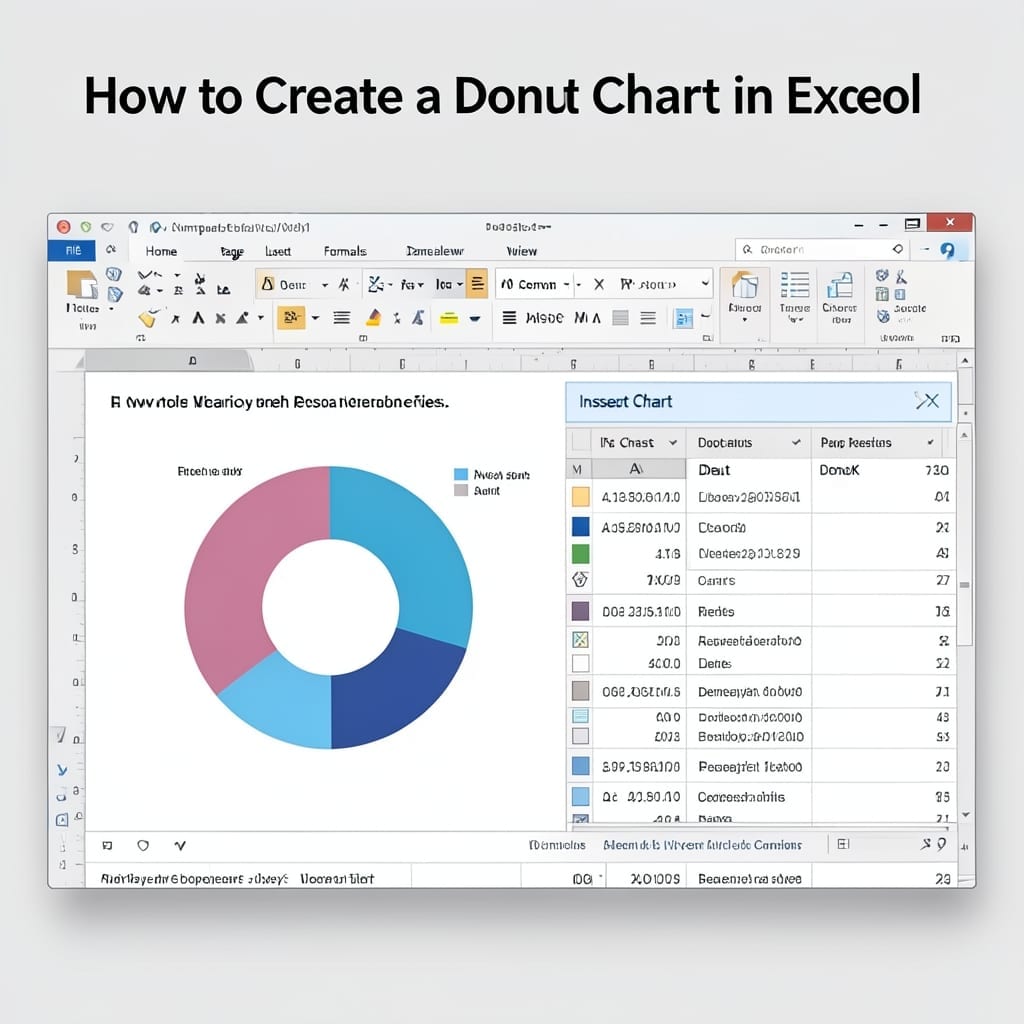Click the dark blue donut chart segment
The width and height of the screenshot is (1024, 1024).
[x=392, y=692]
